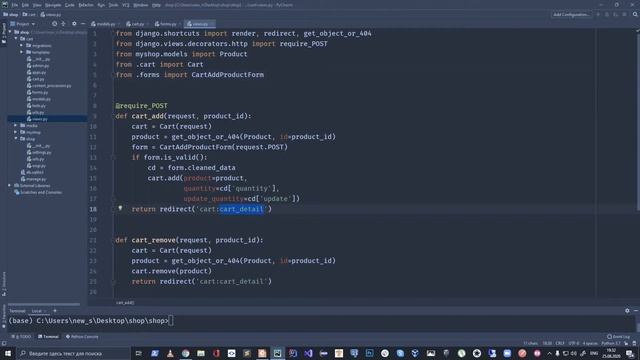Click the Search Everywhere magnifier icon
This screenshot has height=360, width=640.
(635, 14)
